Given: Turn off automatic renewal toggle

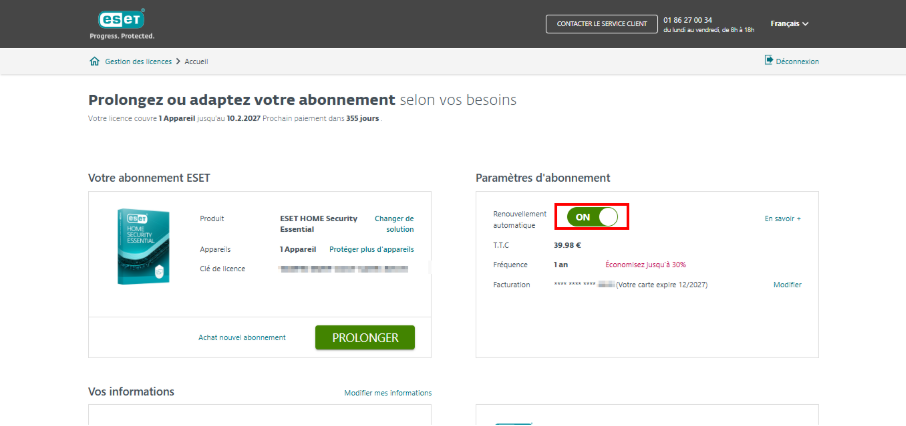Looking at the screenshot, I should [x=592, y=217].
